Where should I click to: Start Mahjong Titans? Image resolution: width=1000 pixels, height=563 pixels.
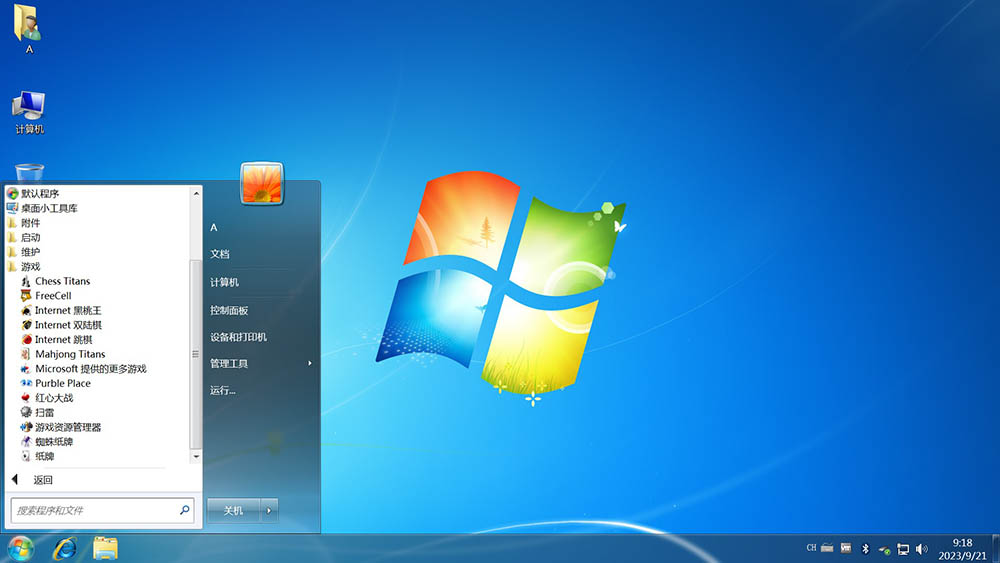pyautogui.click(x=70, y=354)
